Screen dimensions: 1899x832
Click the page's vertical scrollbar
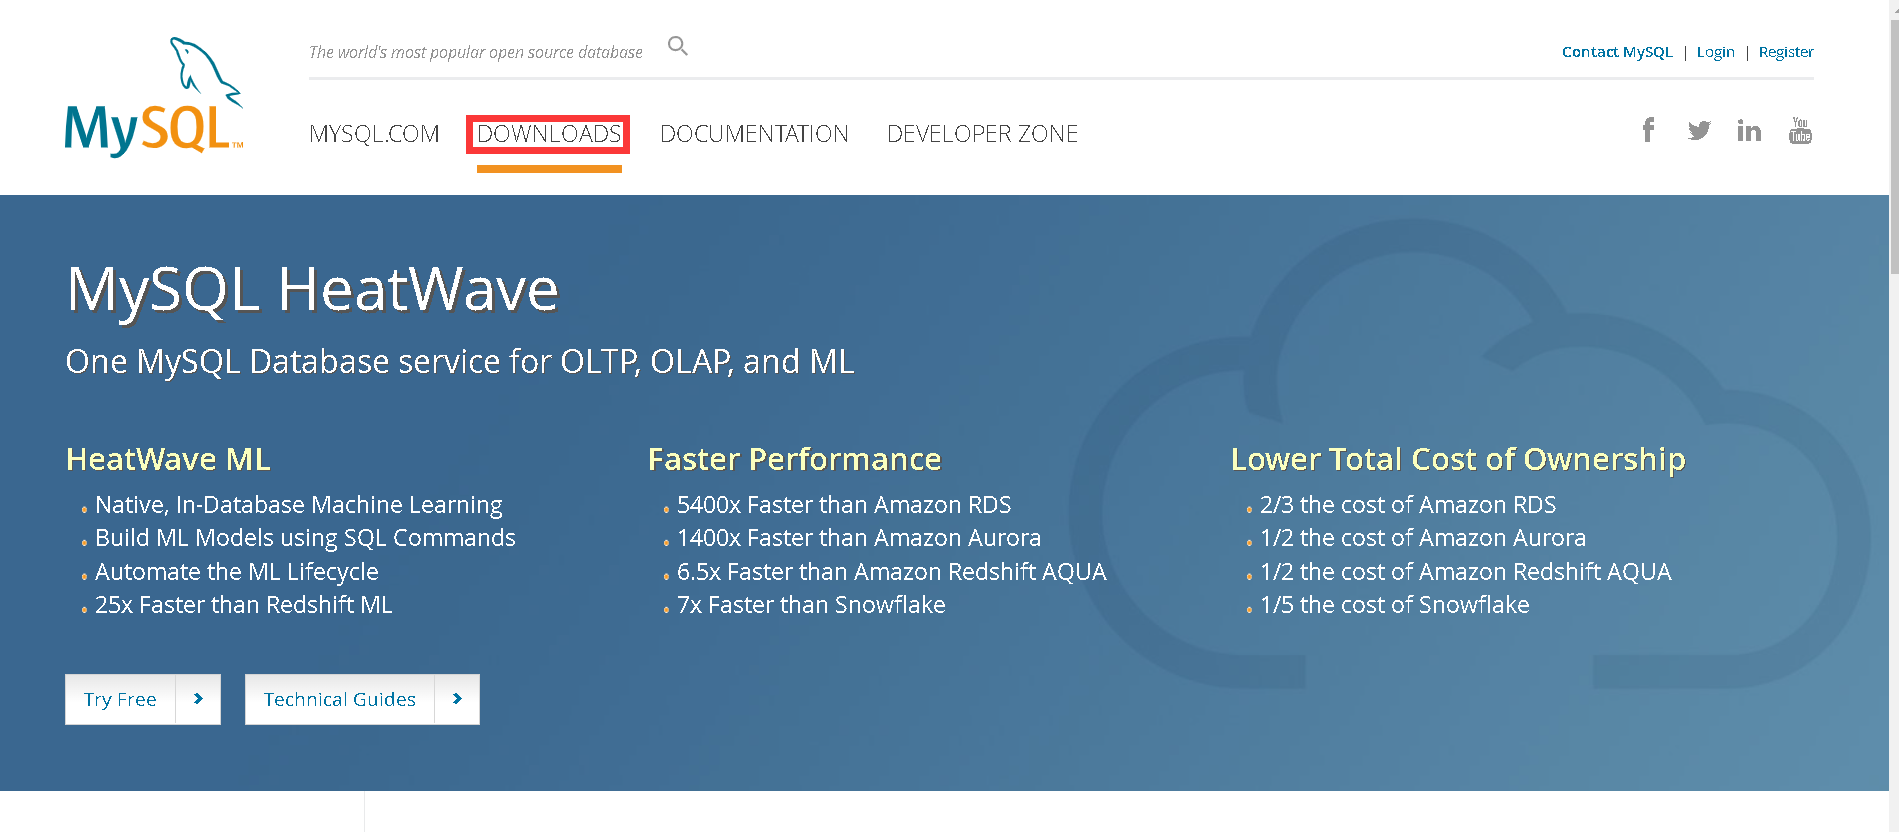tap(1893, 150)
